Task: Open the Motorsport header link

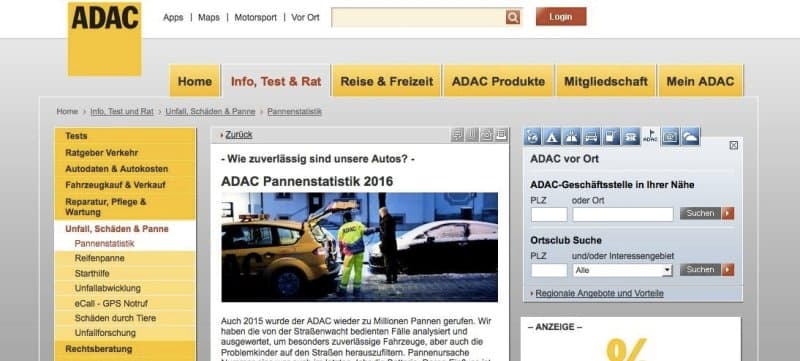Action: point(256,17)
